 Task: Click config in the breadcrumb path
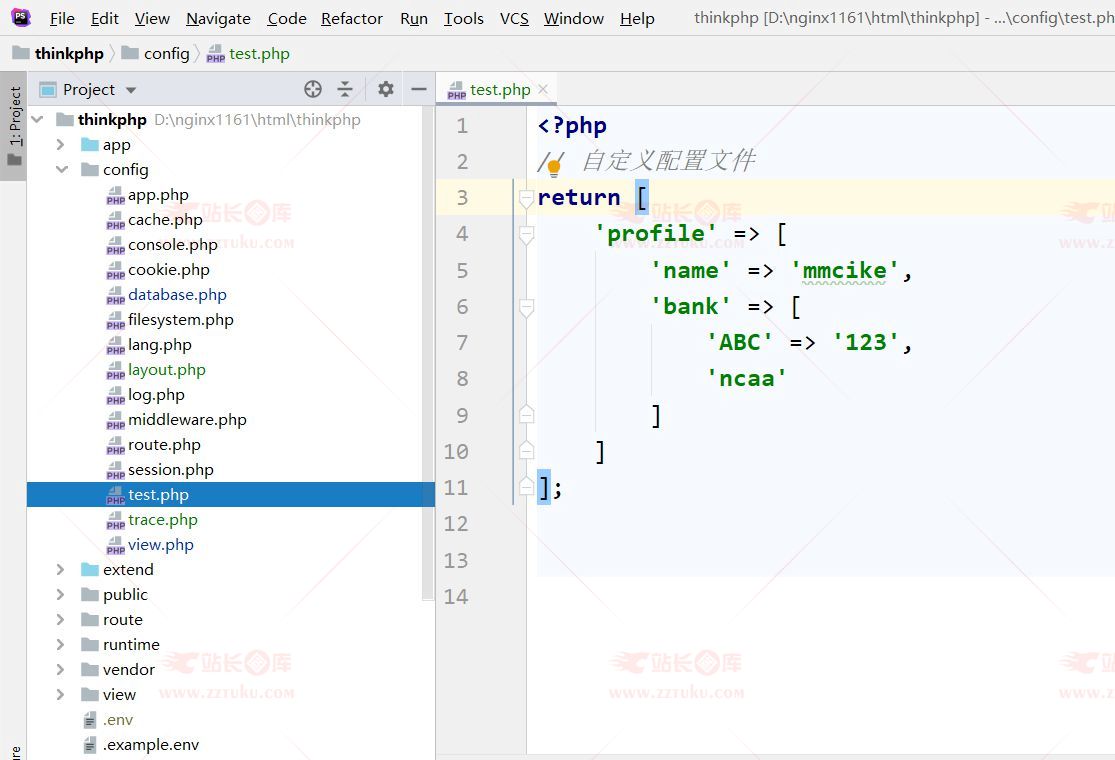(166, 53)
